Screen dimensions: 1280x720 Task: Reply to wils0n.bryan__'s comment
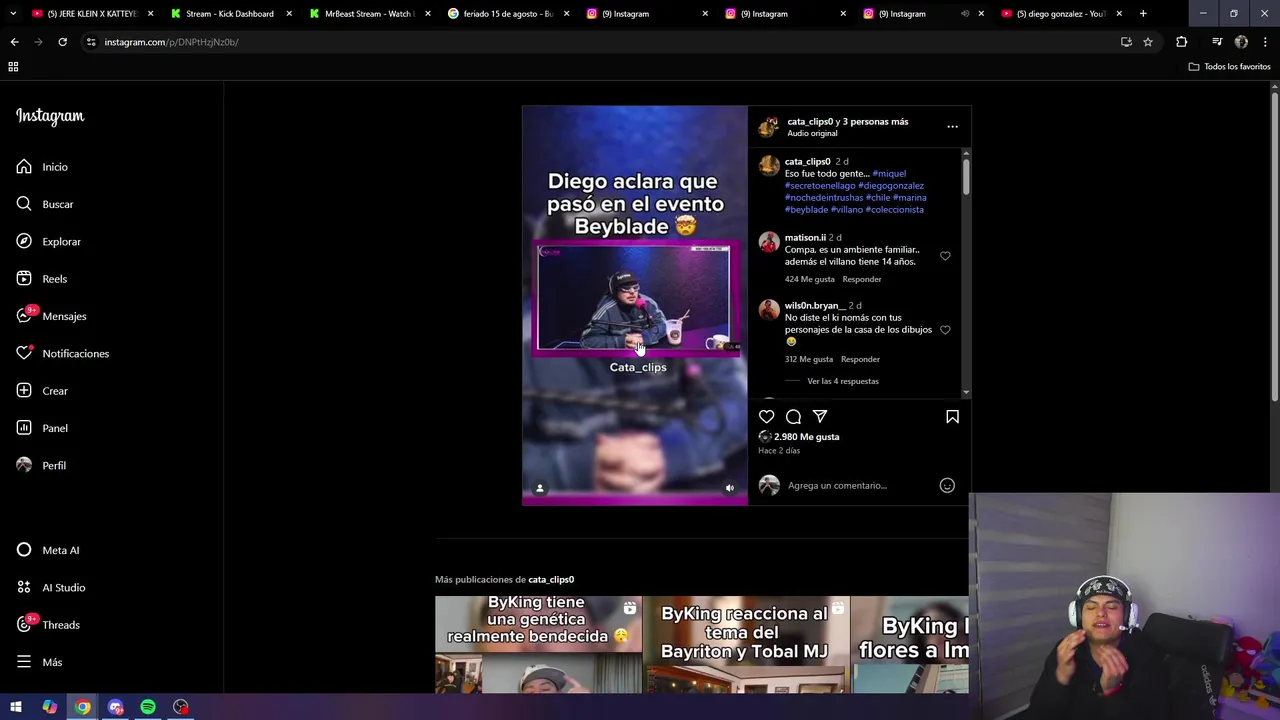click(x=860, y=359)
